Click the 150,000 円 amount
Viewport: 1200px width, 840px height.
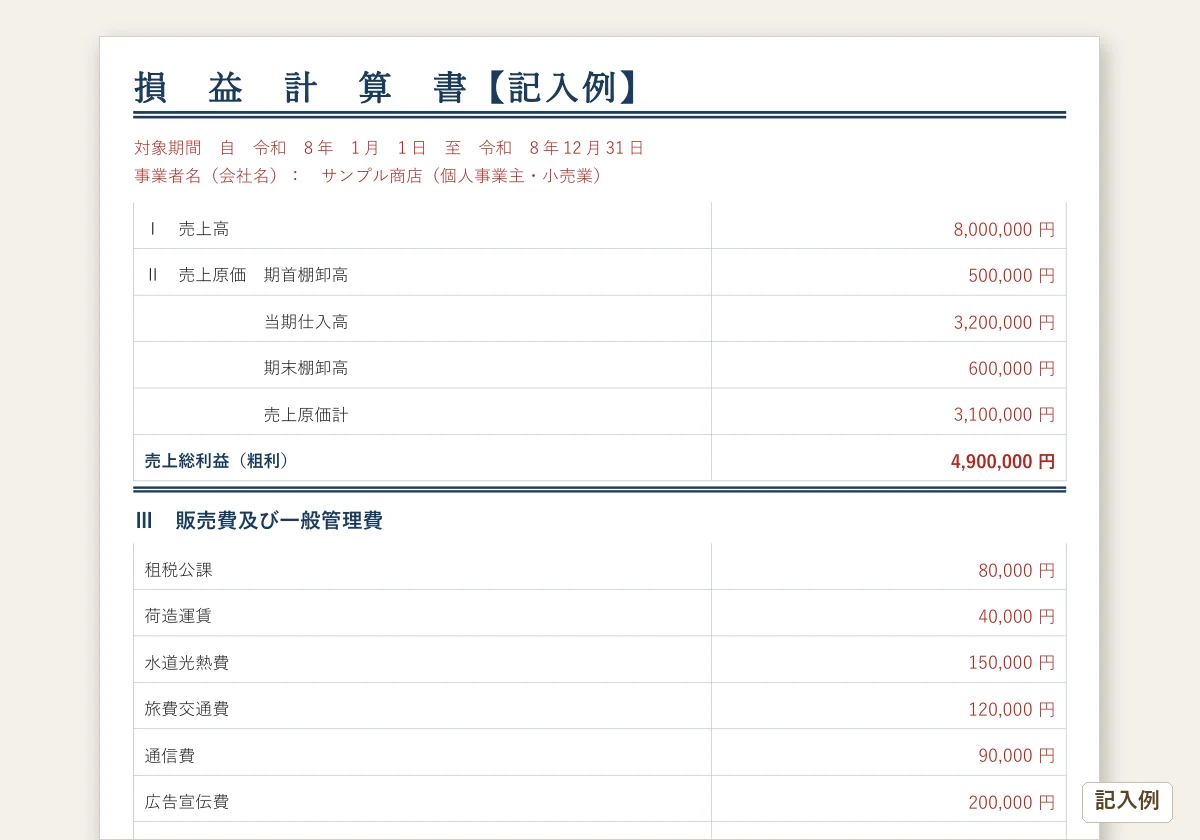(1011, 662)
